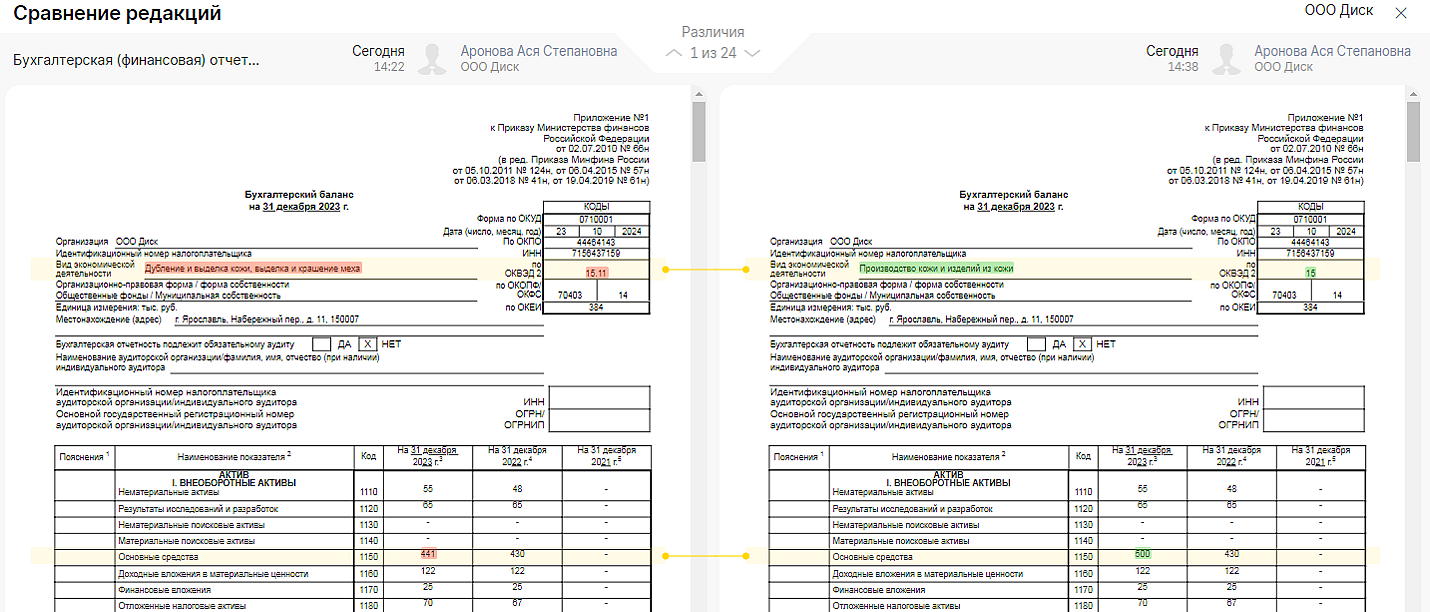Check the ДА box in left document

[321, 344]
